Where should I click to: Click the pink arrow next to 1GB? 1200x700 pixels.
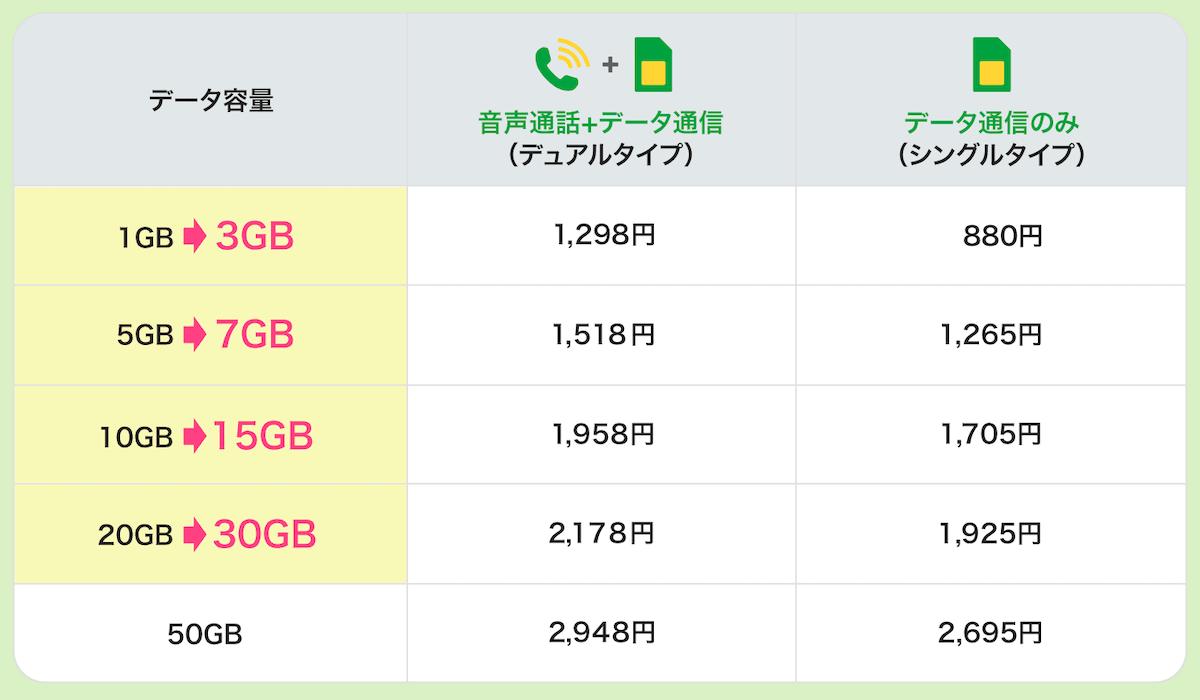[193, 236]
